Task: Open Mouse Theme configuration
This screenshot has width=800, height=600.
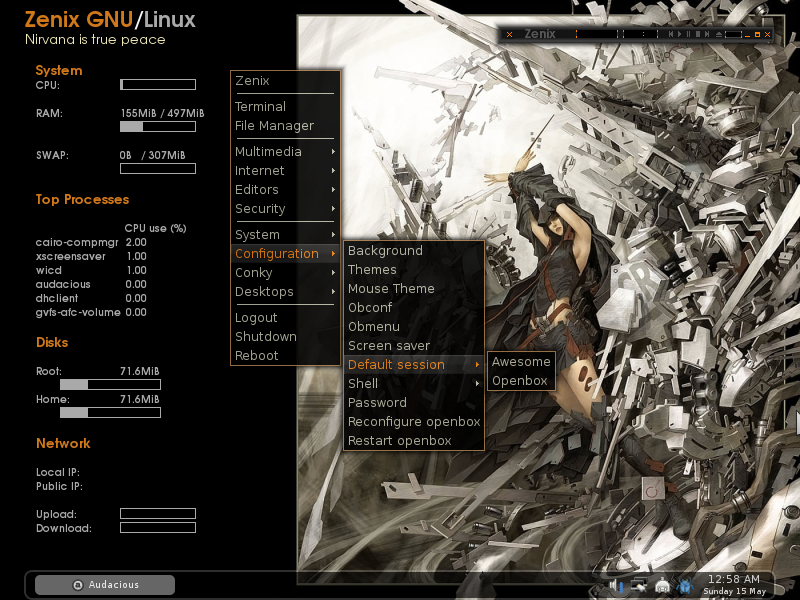Action: tap(414, 288)
